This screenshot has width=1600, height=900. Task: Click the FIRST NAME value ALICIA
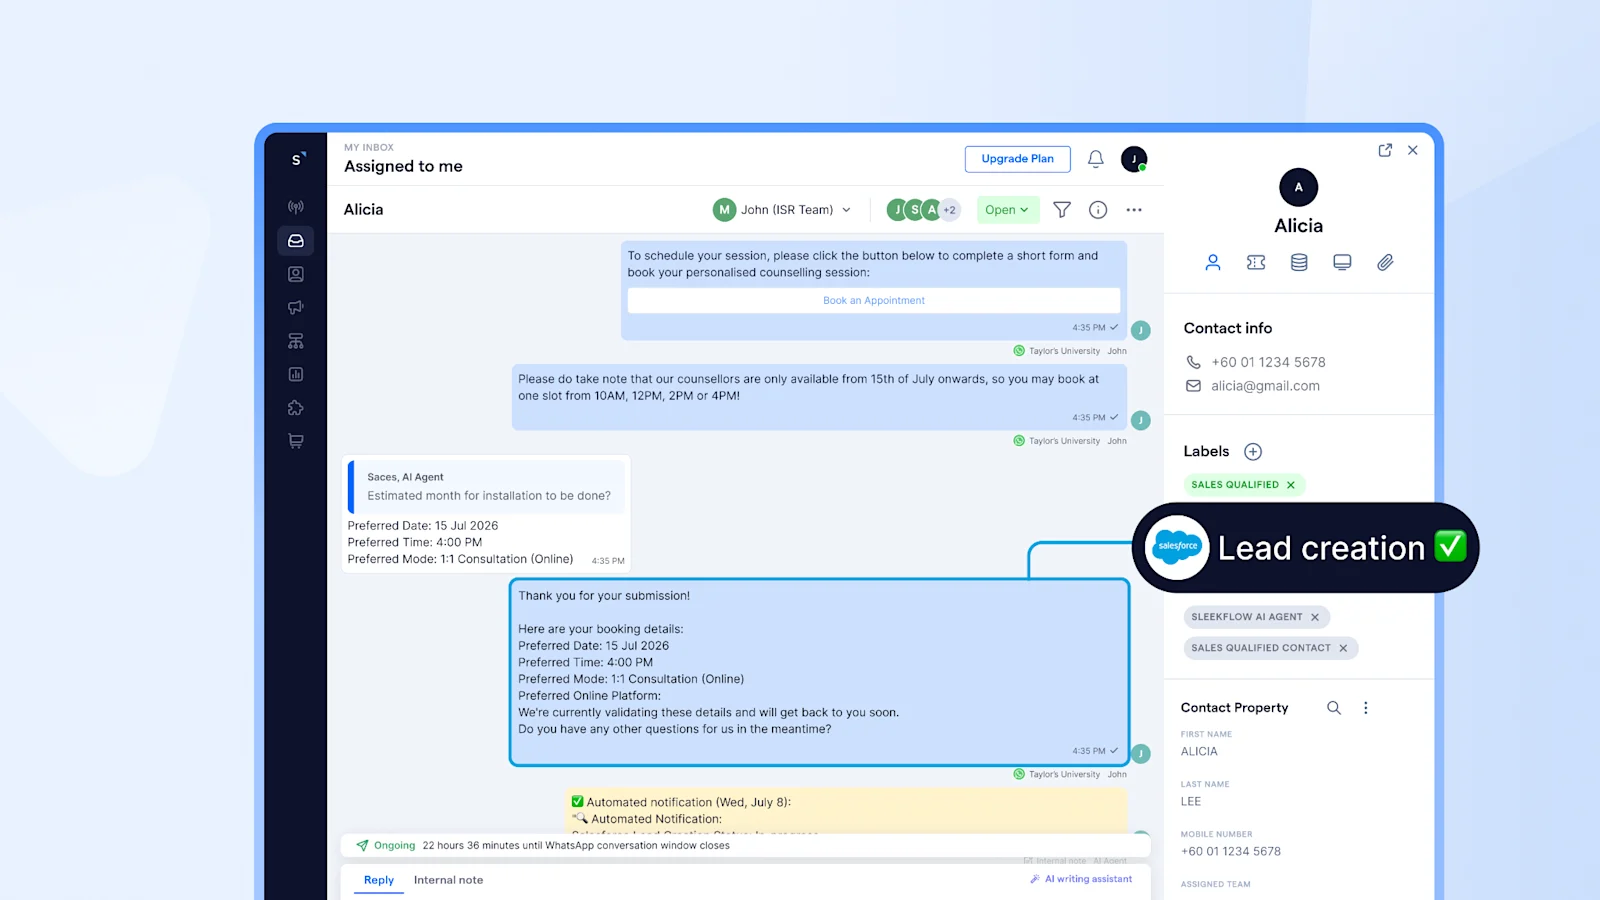coord(1199,751)
